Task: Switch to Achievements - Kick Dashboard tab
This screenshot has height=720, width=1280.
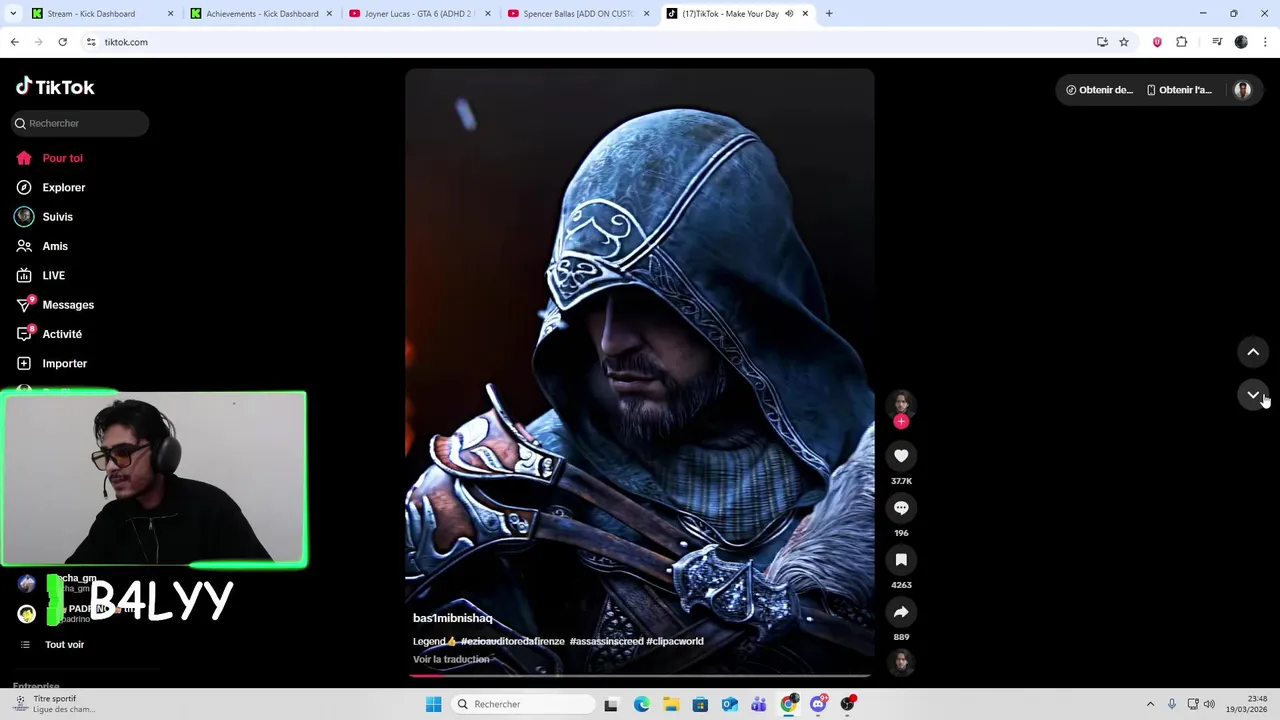Action: point(260,14)
